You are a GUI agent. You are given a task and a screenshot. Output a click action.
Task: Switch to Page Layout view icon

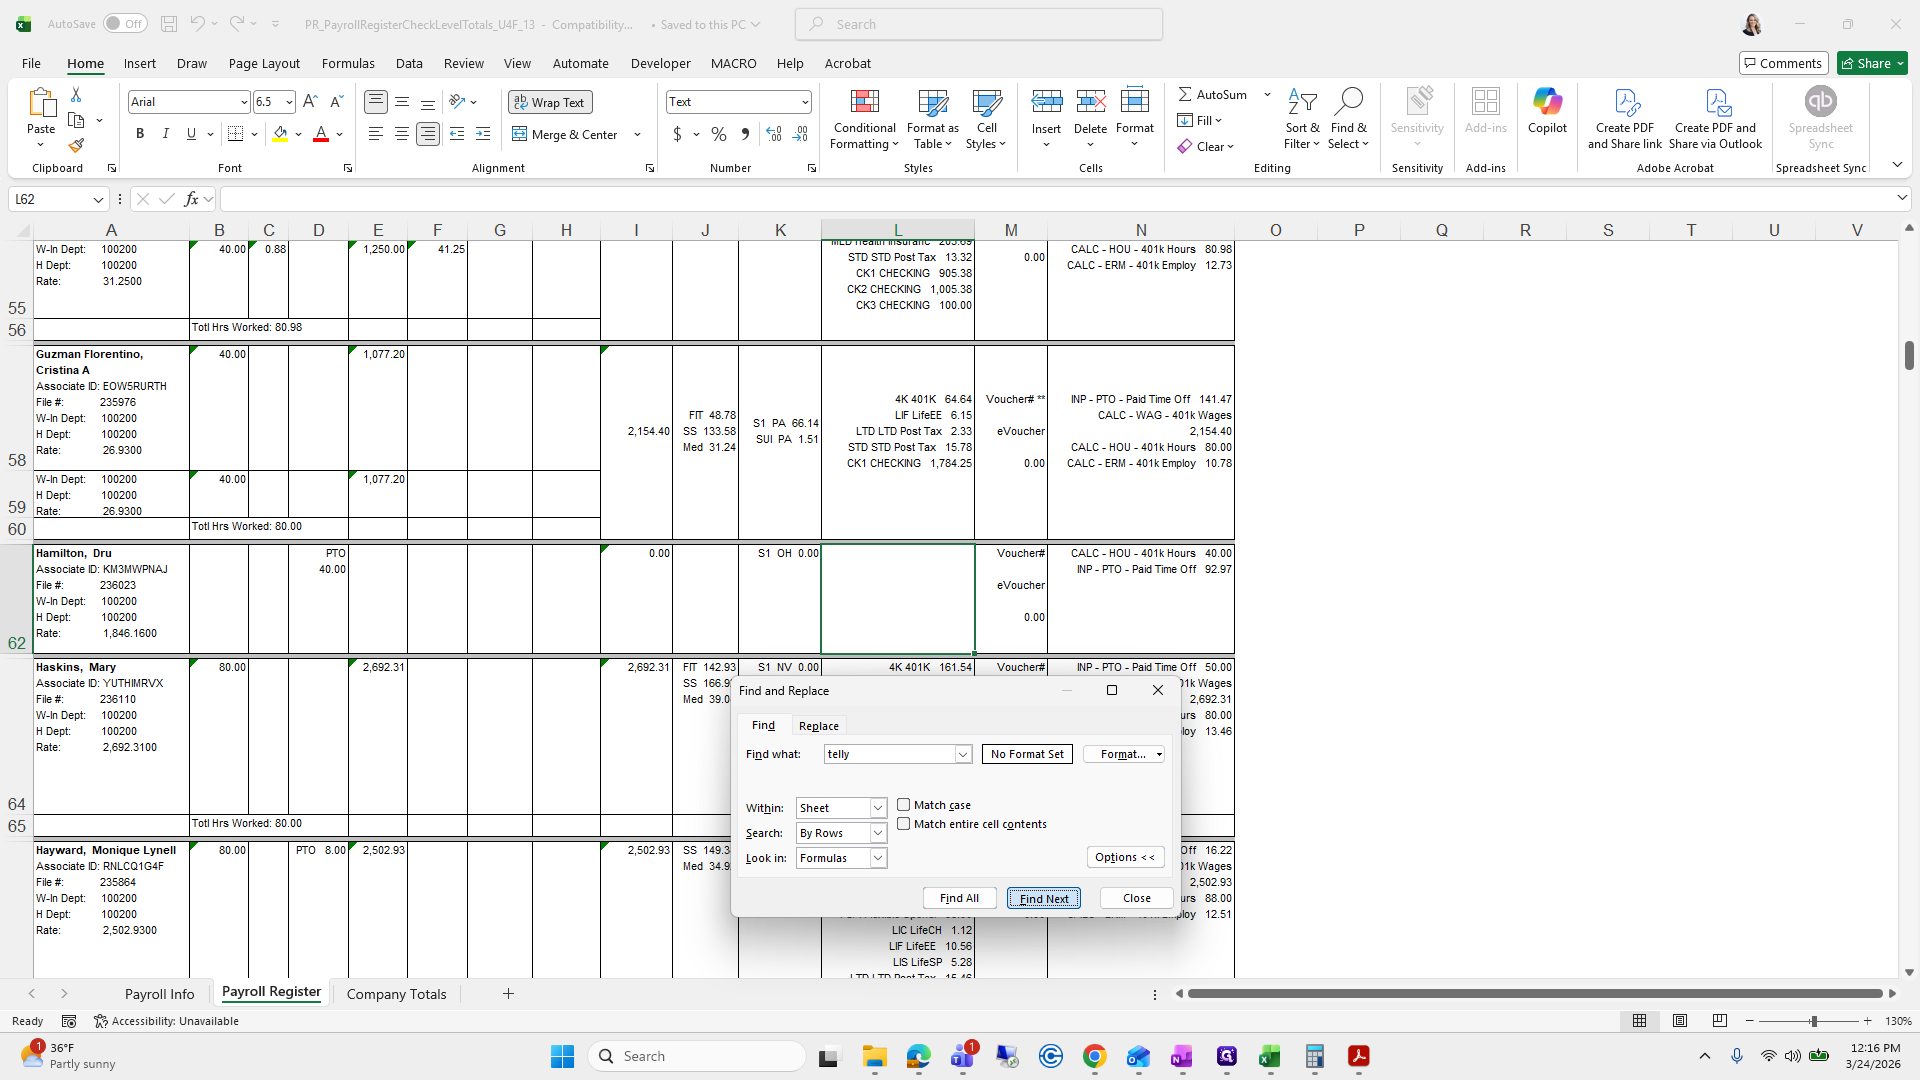[1680, 1021]
